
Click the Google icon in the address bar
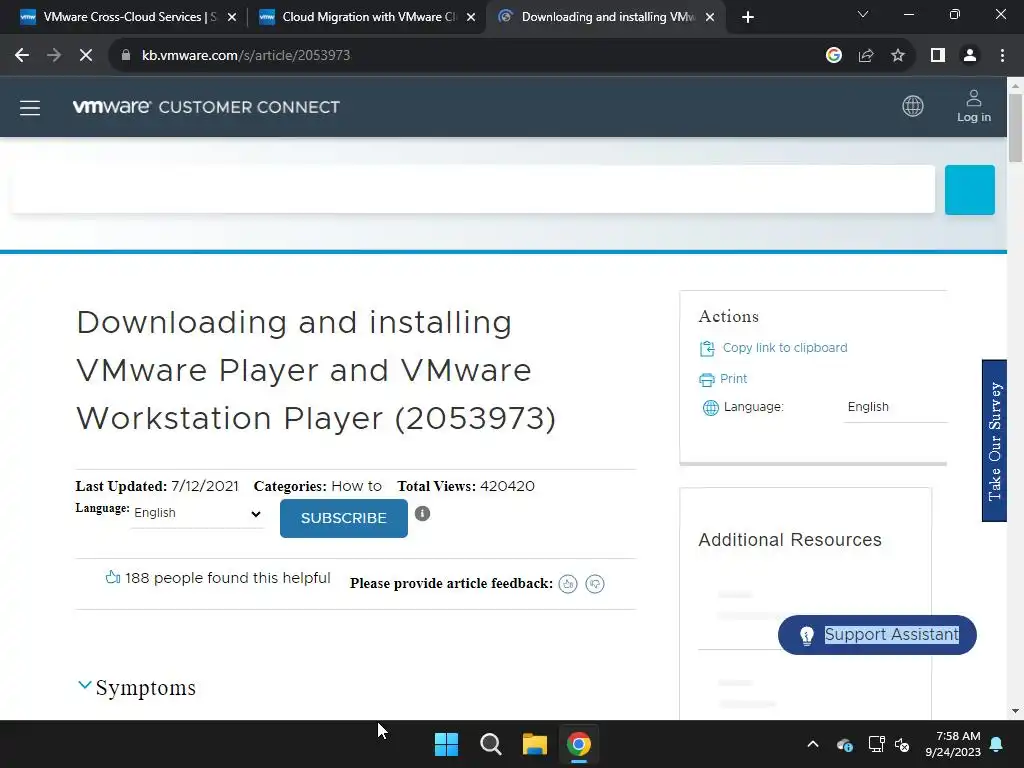833,56
